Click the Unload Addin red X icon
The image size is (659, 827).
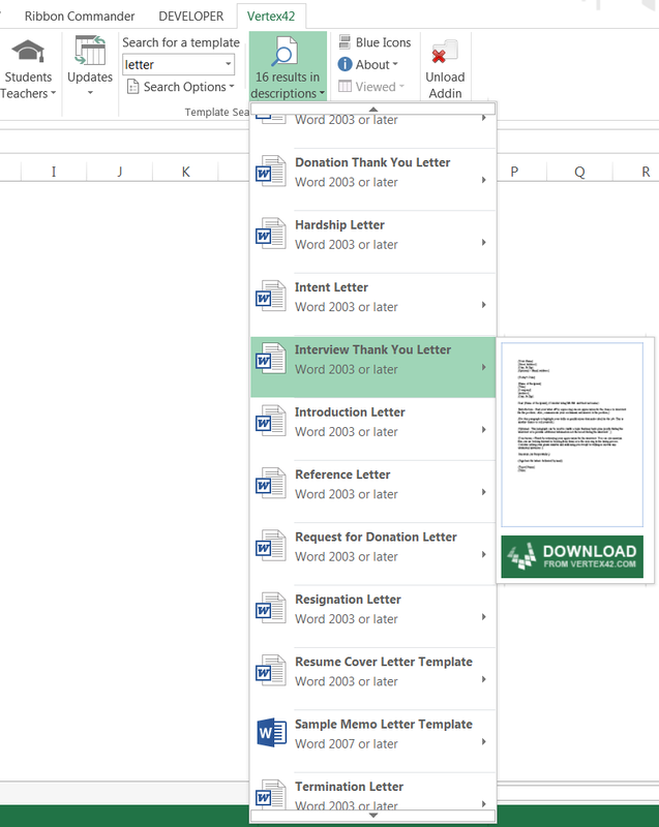pyautogui.click(x=444, y=52)
